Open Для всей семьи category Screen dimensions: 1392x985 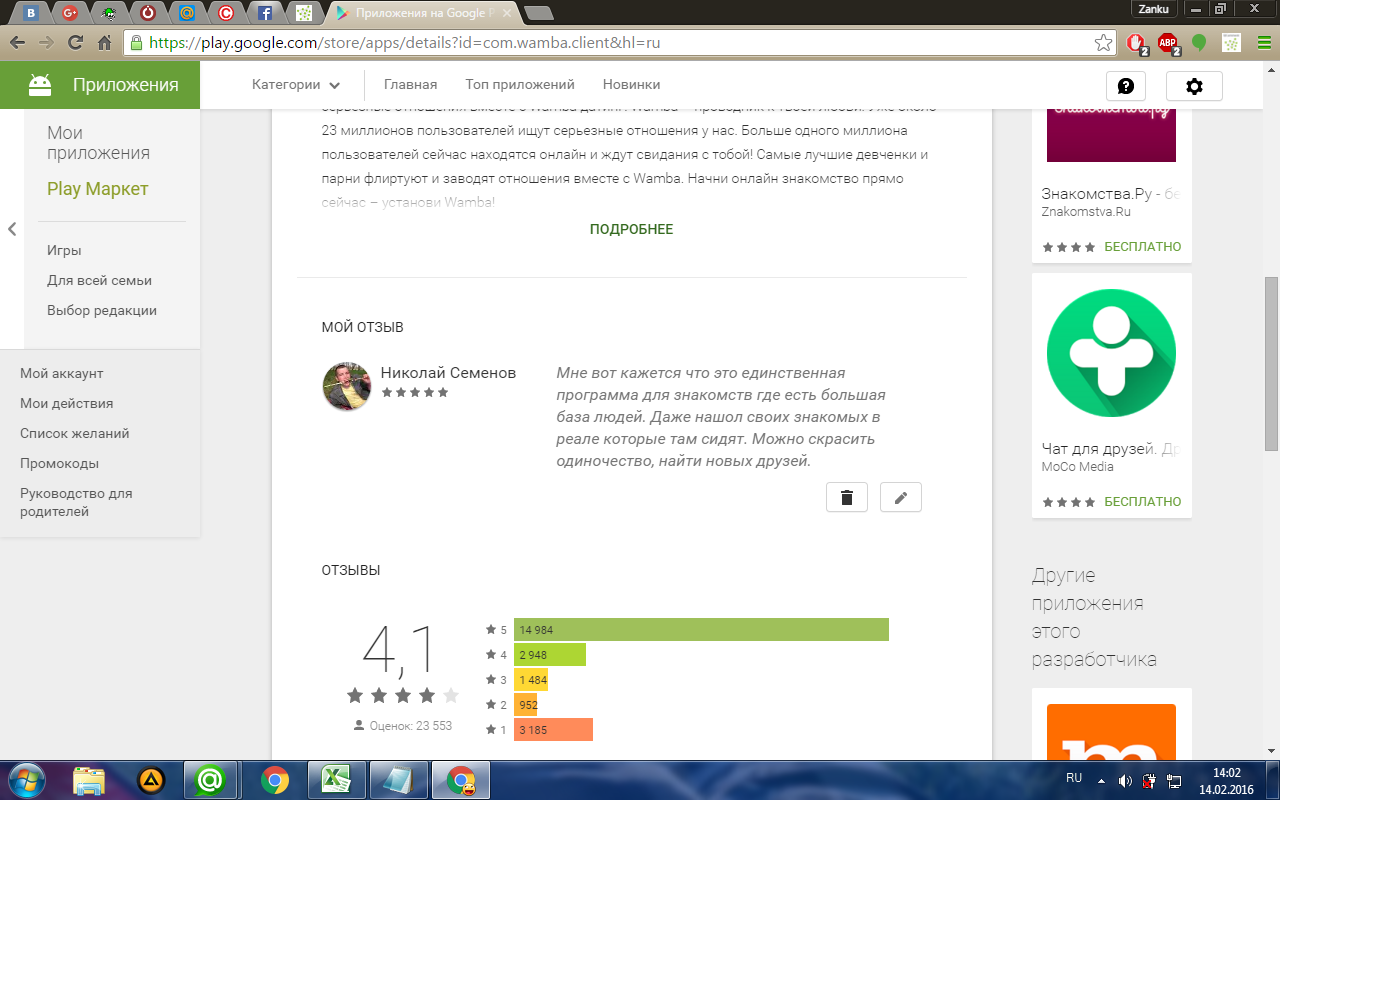tap(99, 281)
